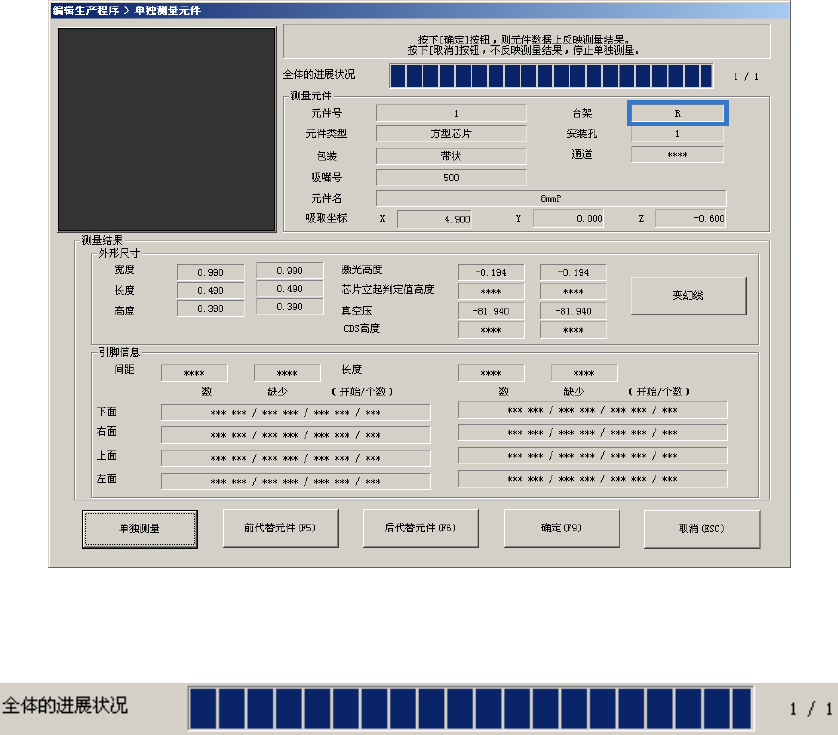The height and width of the screenshot is (735, 838).
Task: Click the 1 / 1 counter inside the dialog
Action: (746, 76)
